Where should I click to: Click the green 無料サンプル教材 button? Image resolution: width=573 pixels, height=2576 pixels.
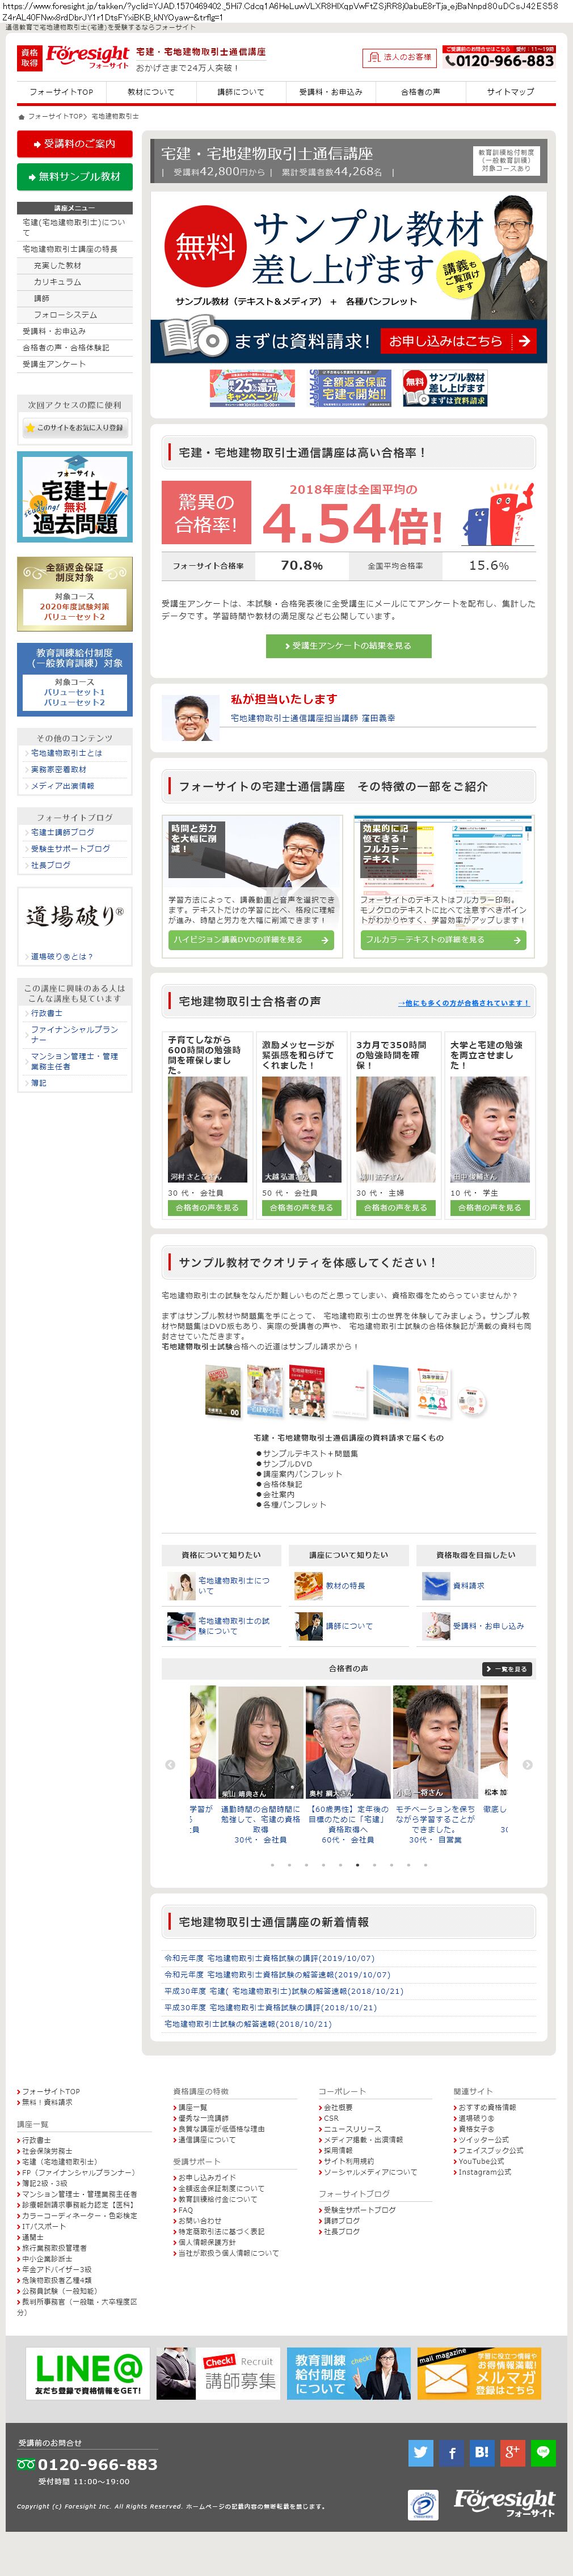[x=75, y=177]
